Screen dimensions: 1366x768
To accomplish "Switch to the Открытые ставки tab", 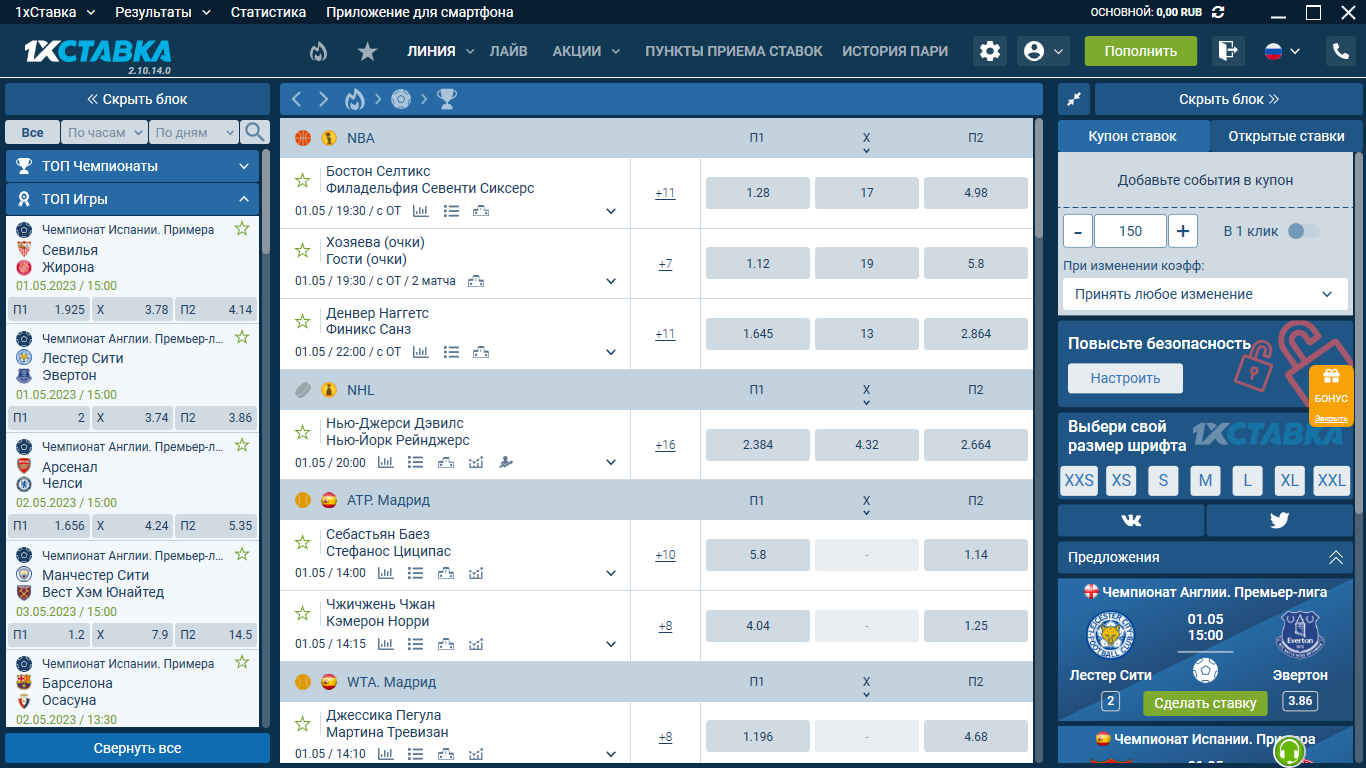I will [x=1286, y=136].
